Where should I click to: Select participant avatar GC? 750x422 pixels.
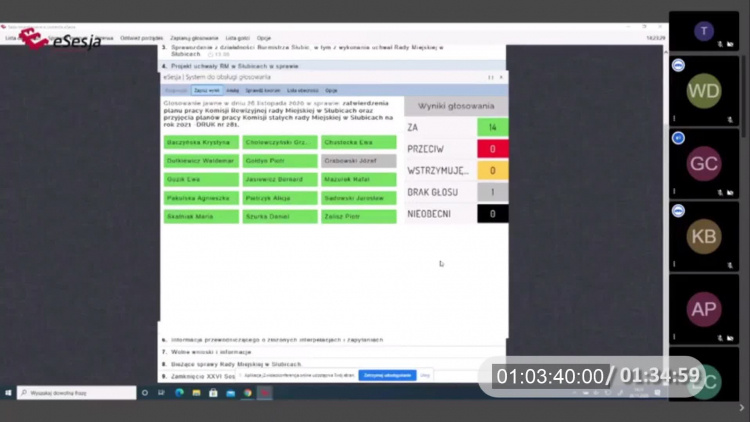704,164
